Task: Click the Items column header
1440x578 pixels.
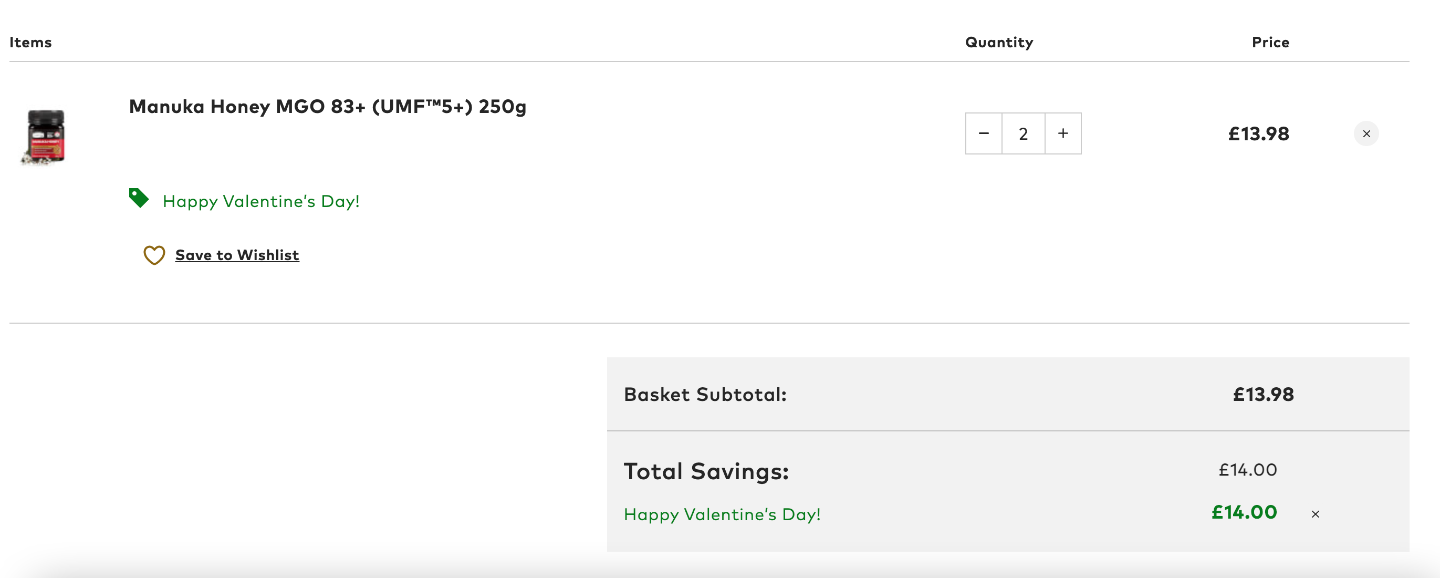Action: 31,42
